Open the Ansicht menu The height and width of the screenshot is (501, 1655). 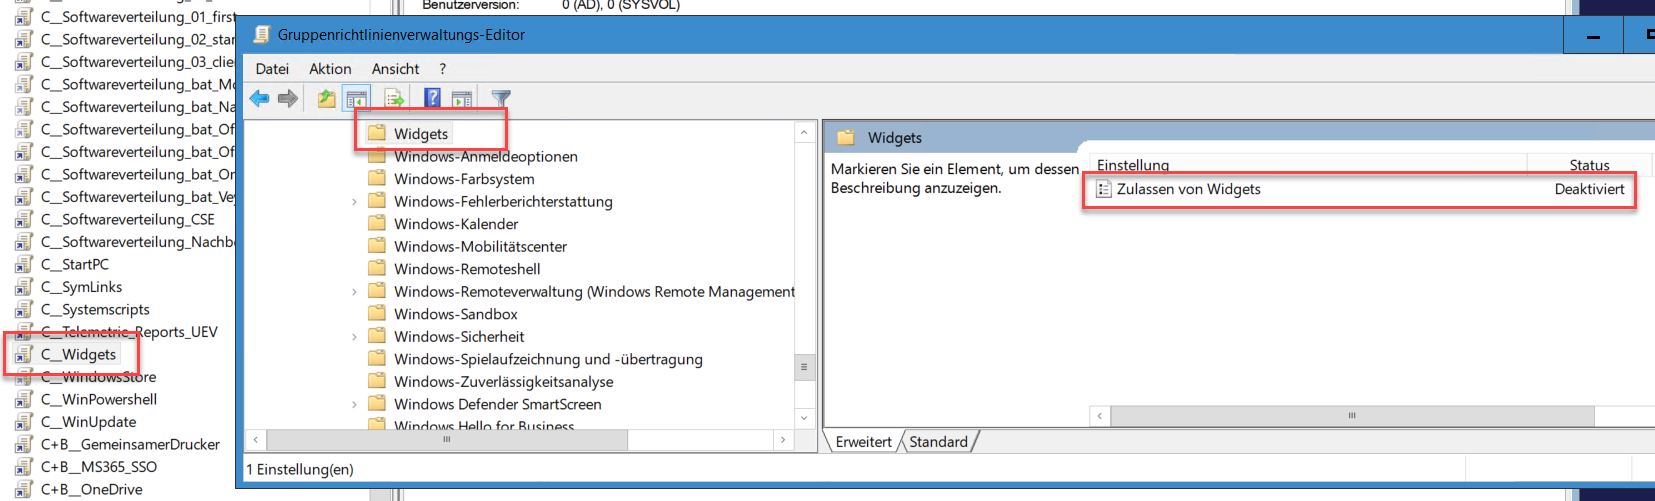(395, 69)
